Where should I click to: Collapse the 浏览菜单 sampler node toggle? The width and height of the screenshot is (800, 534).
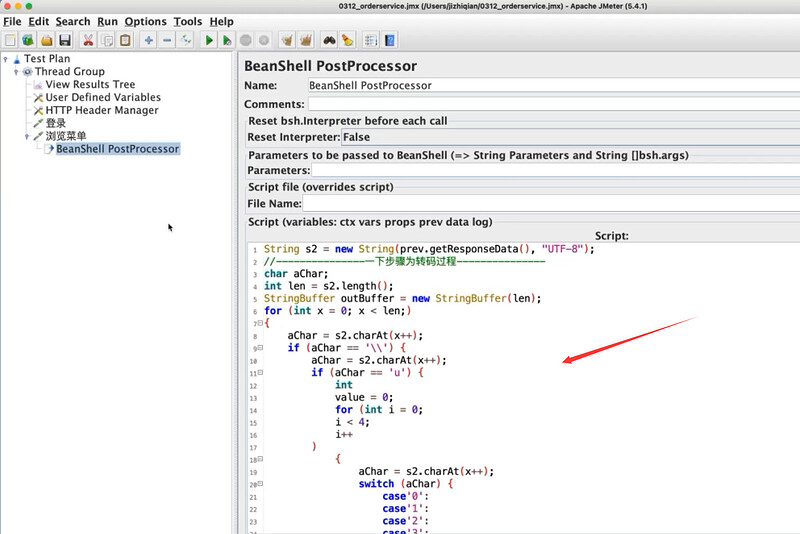[x=27, y=136]
